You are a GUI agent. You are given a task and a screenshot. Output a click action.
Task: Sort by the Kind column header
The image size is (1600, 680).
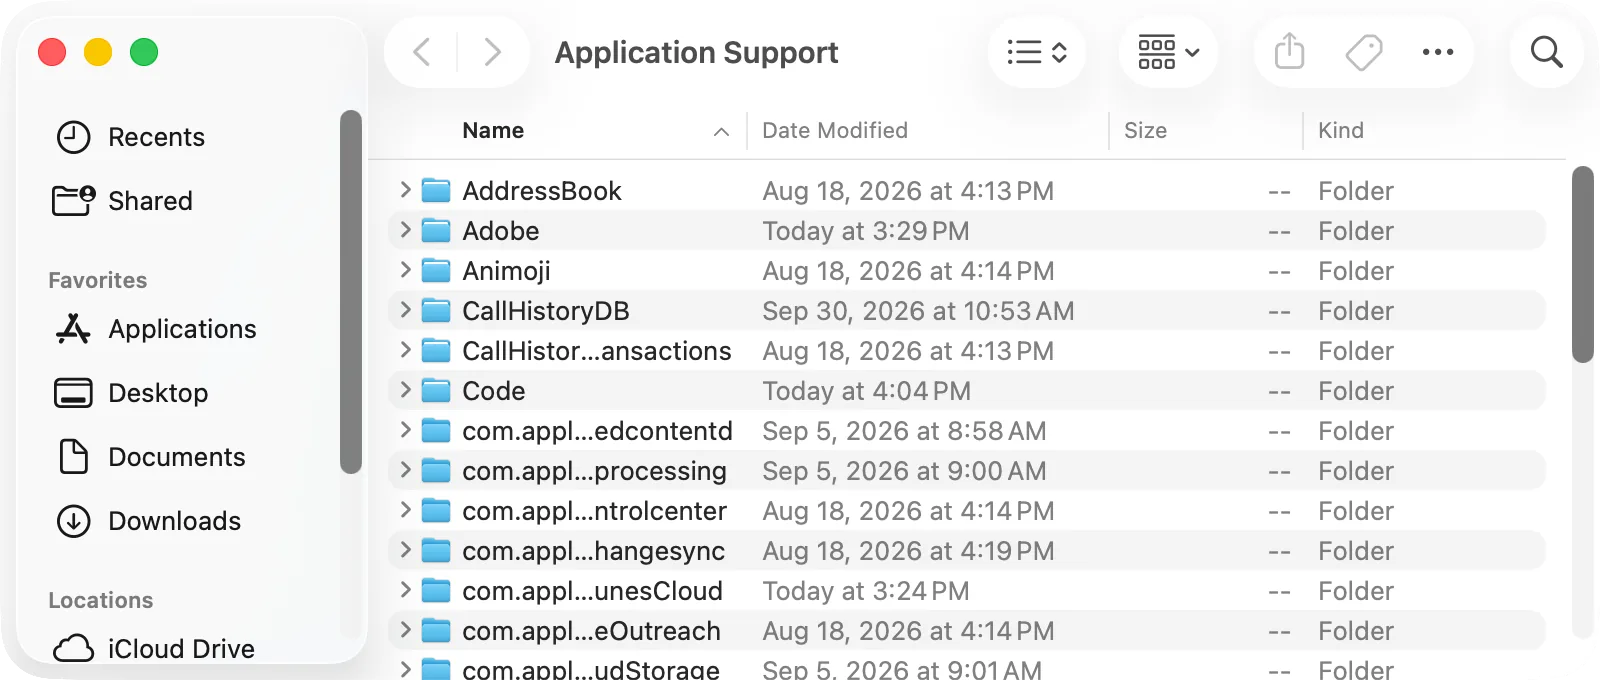coord(1341,131)
